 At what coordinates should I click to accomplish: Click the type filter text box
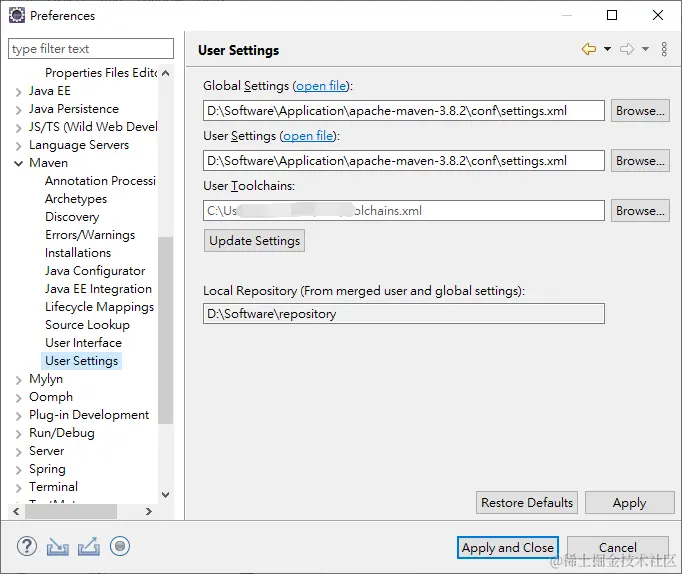coord(90,49)
